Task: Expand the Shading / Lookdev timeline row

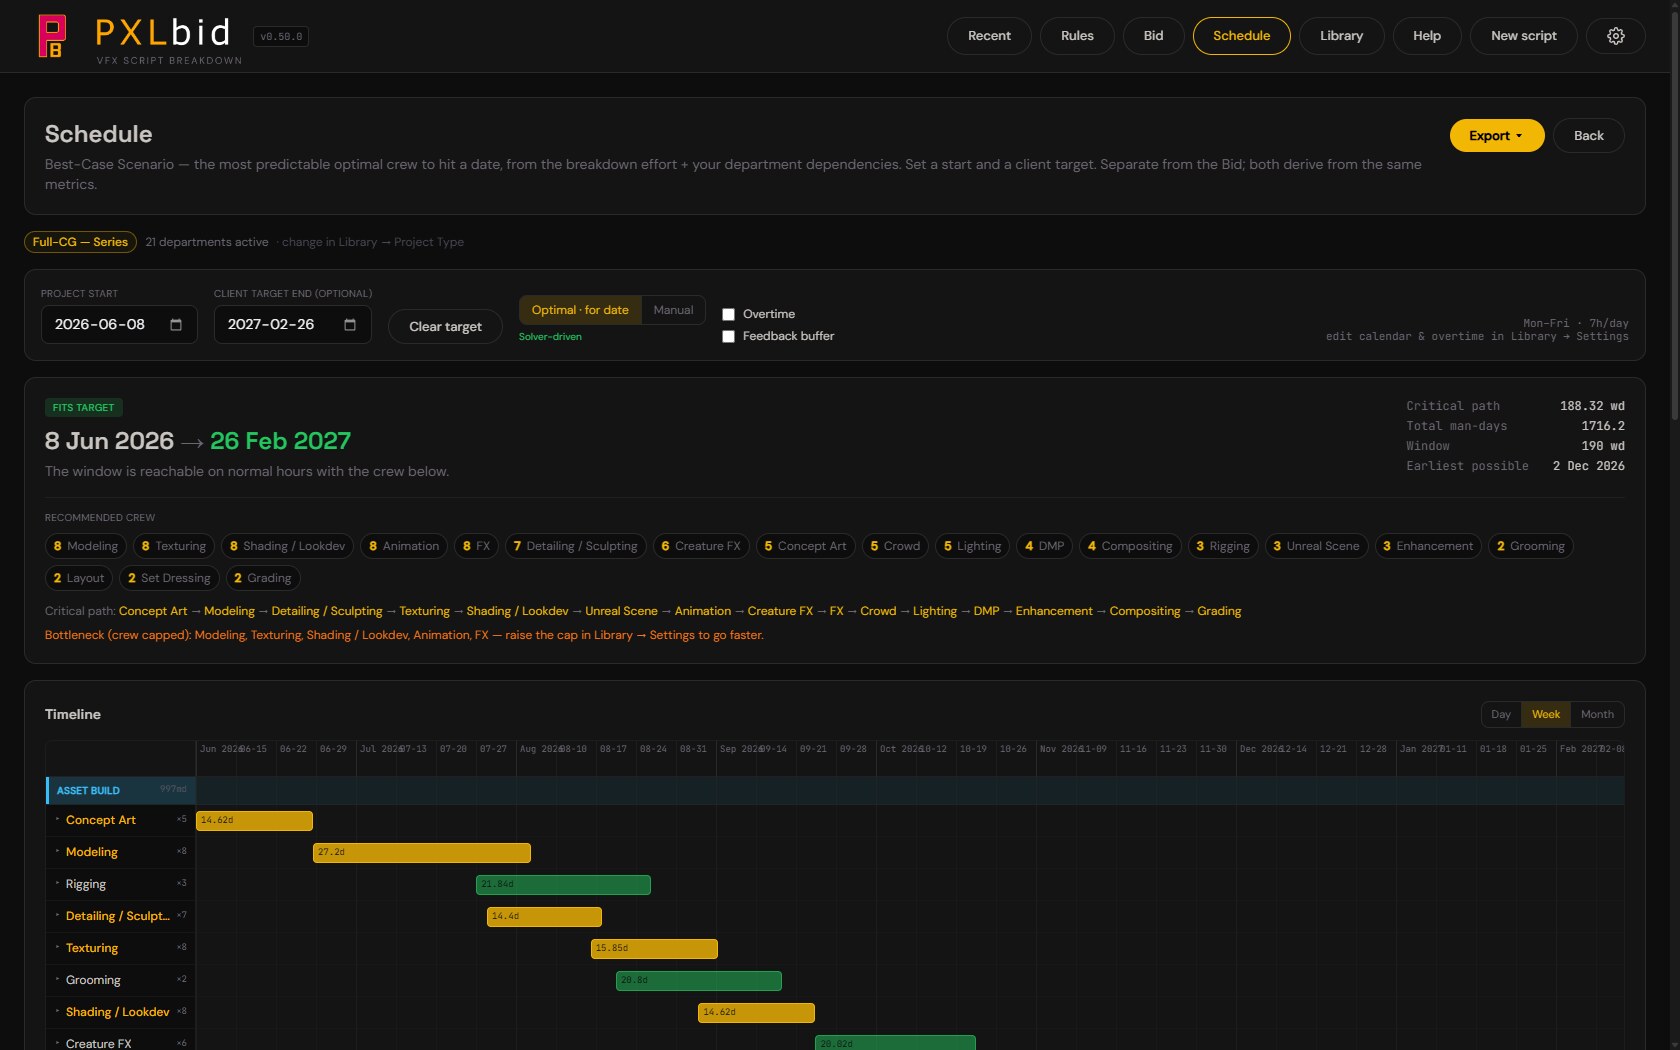Action: [57, 1011]
